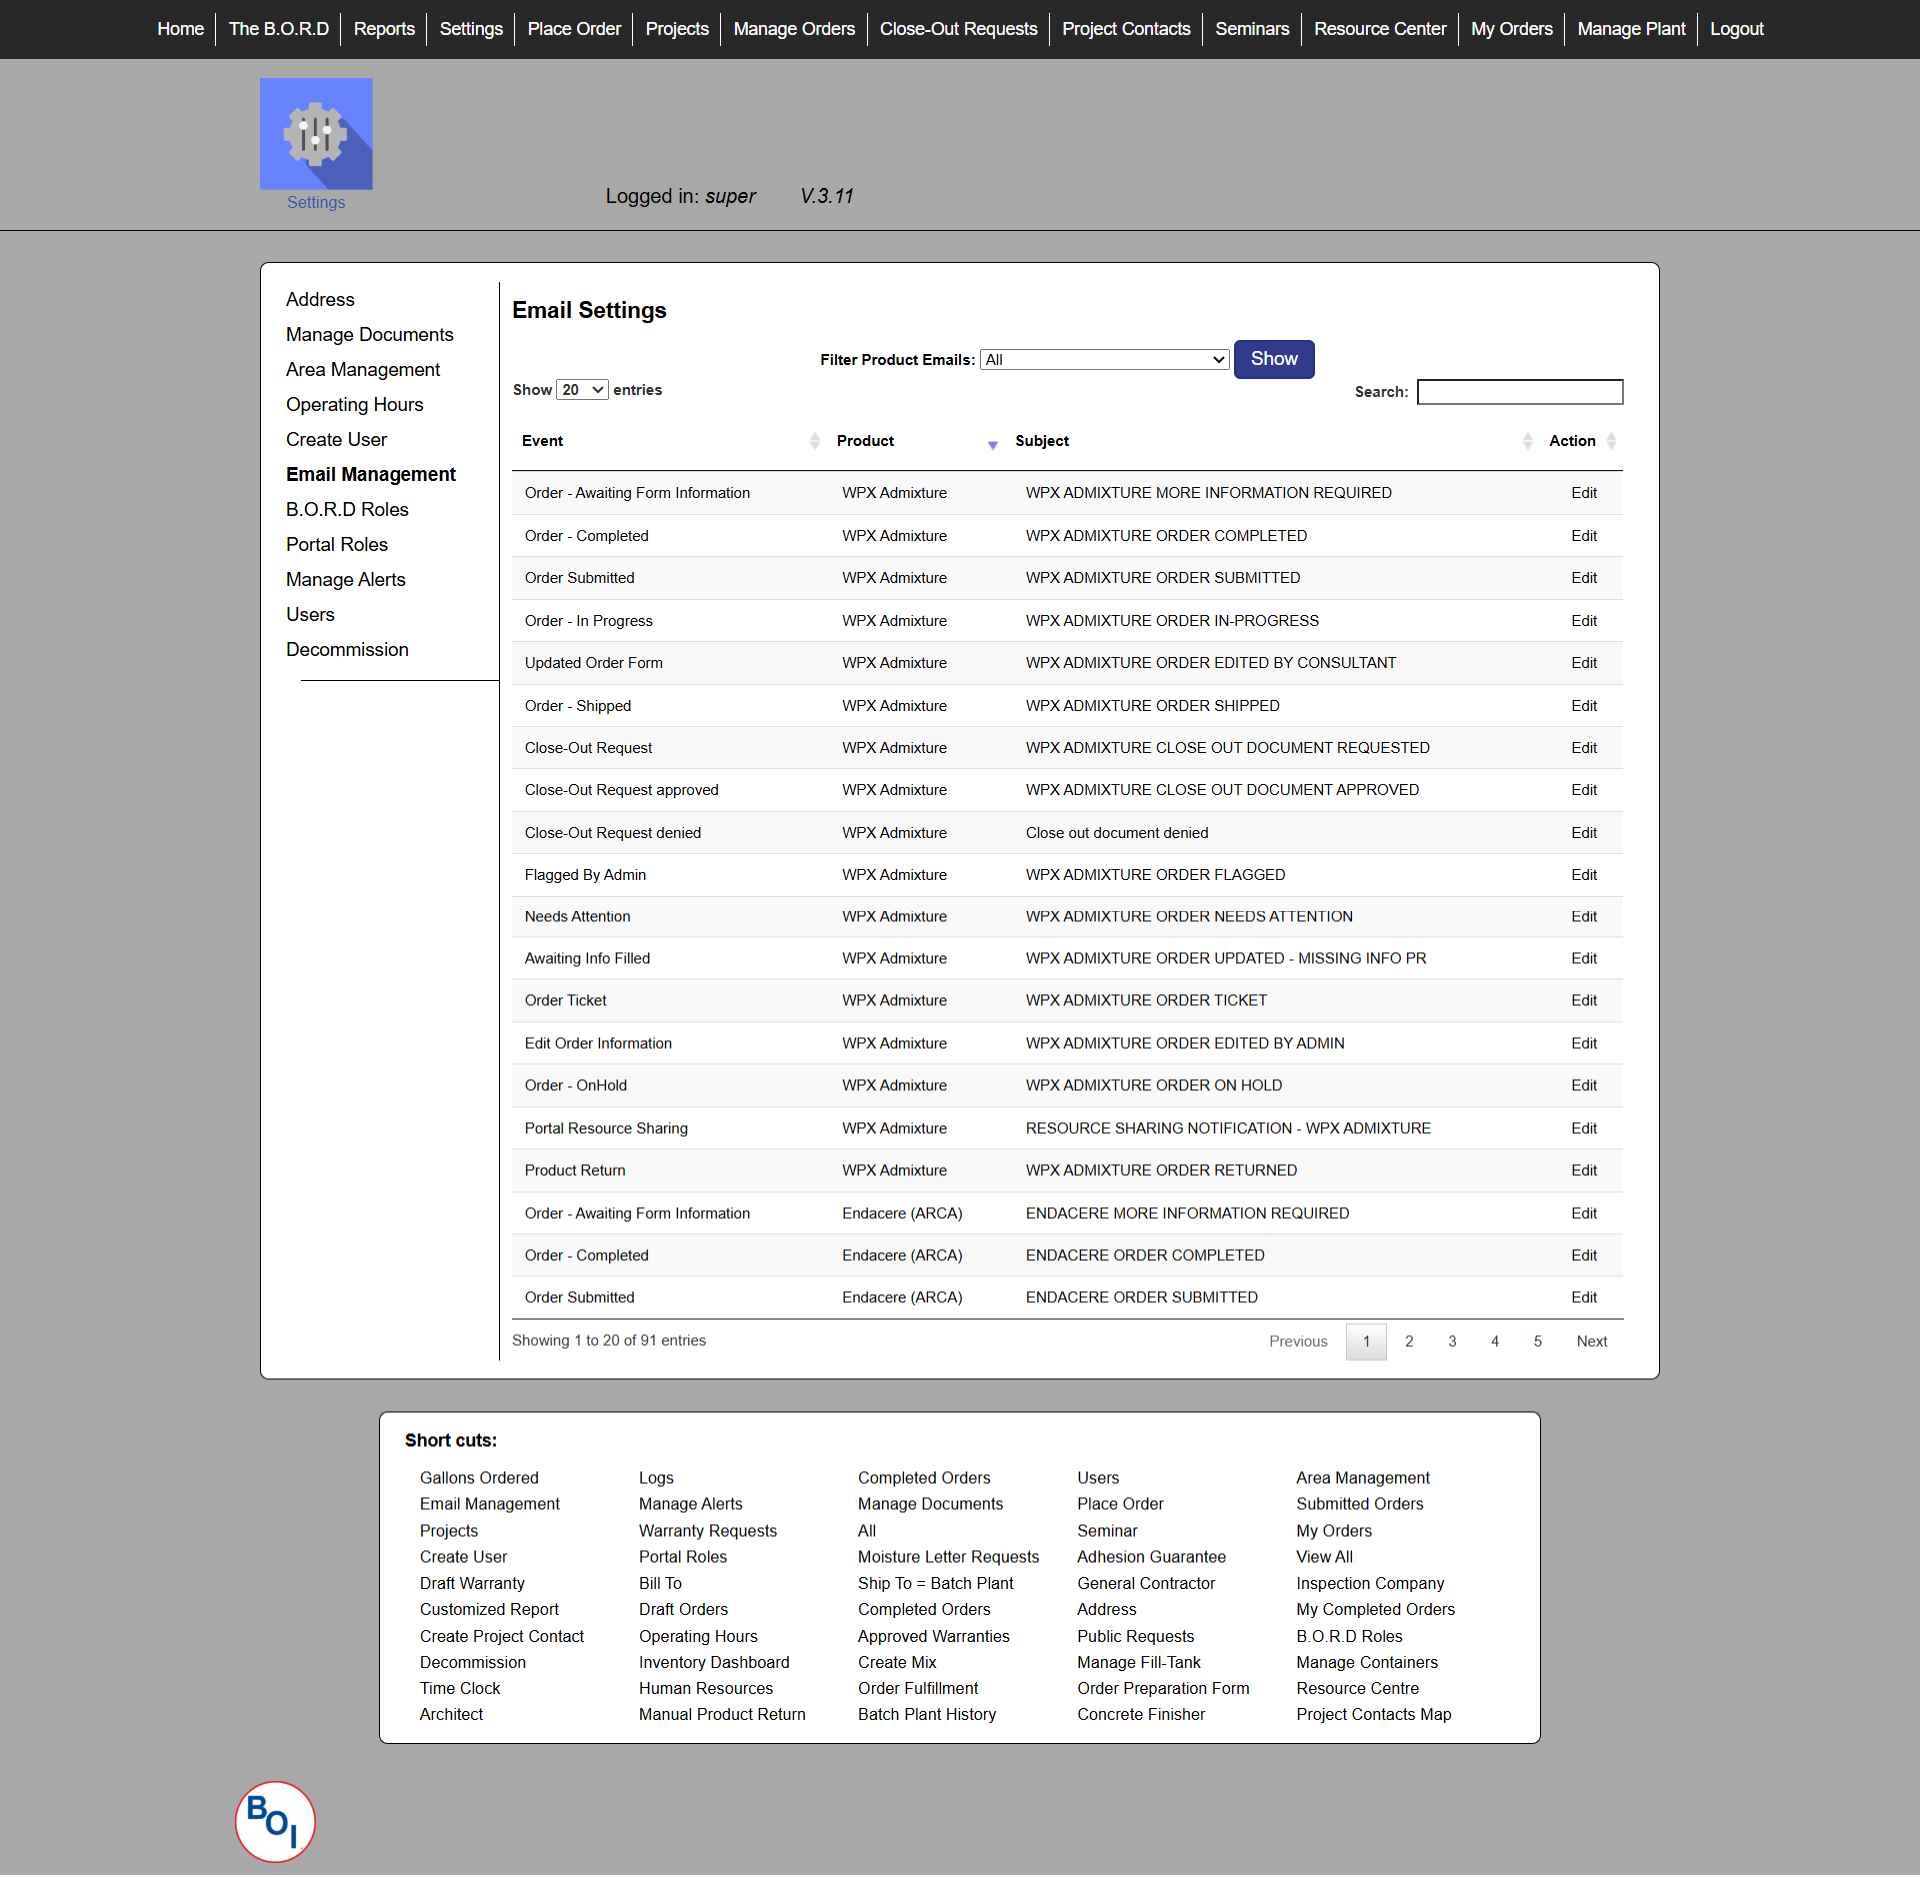This screenshot has width=1920, height=1877.
Task: Sort table by Subject column arrows
Action: (x=1527, y=441)
